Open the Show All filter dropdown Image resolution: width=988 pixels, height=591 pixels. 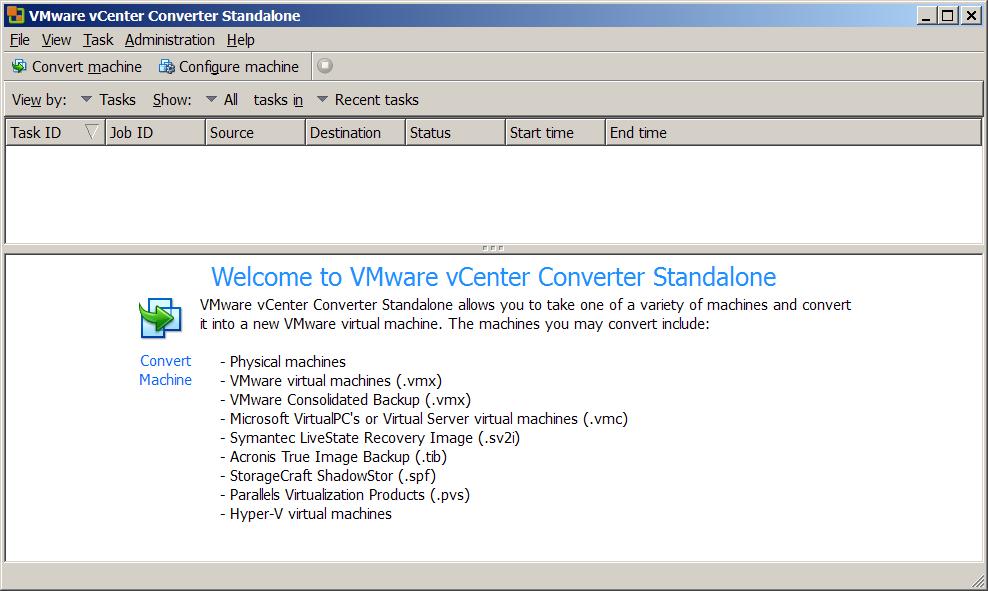[211, 100]
